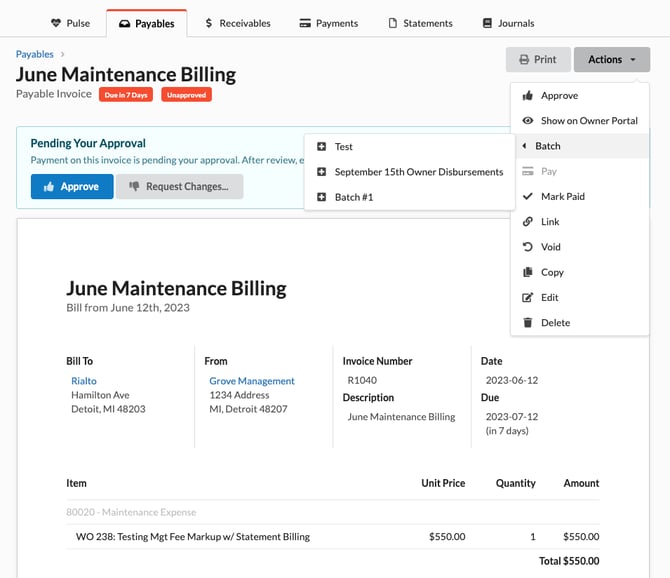
Task: Click the chain link icon in menu
Action: pyautogui.click(x=528, y=222)
